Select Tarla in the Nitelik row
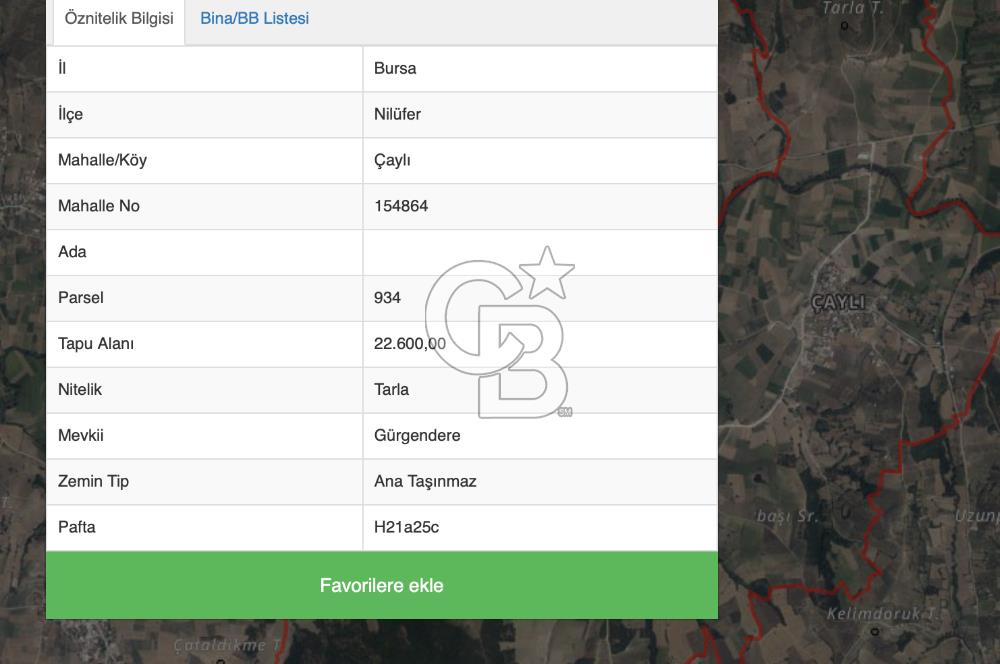The width and height of the screenshot is (1000, 664). (x=391, y=391)
